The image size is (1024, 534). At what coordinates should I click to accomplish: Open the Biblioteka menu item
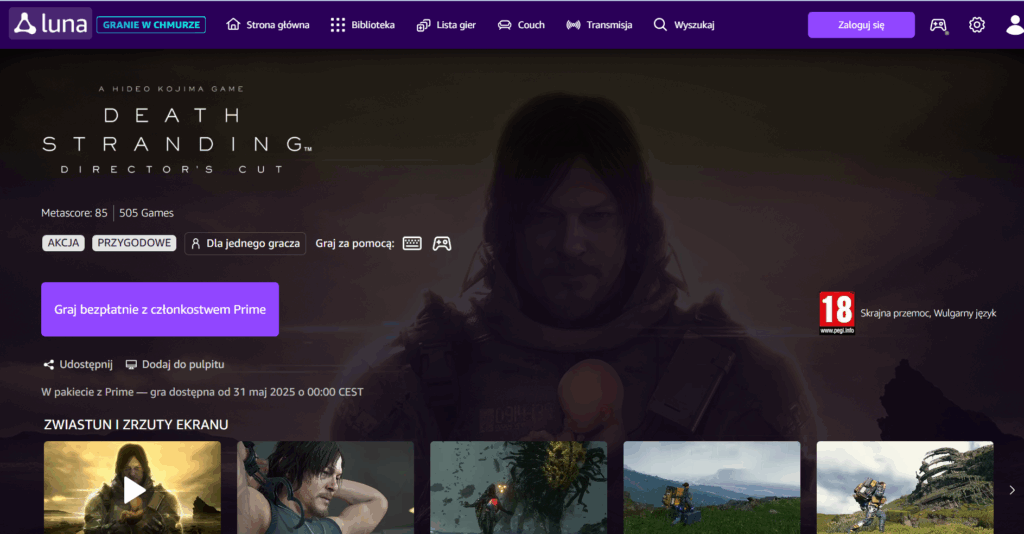click(x=362, y=25)
